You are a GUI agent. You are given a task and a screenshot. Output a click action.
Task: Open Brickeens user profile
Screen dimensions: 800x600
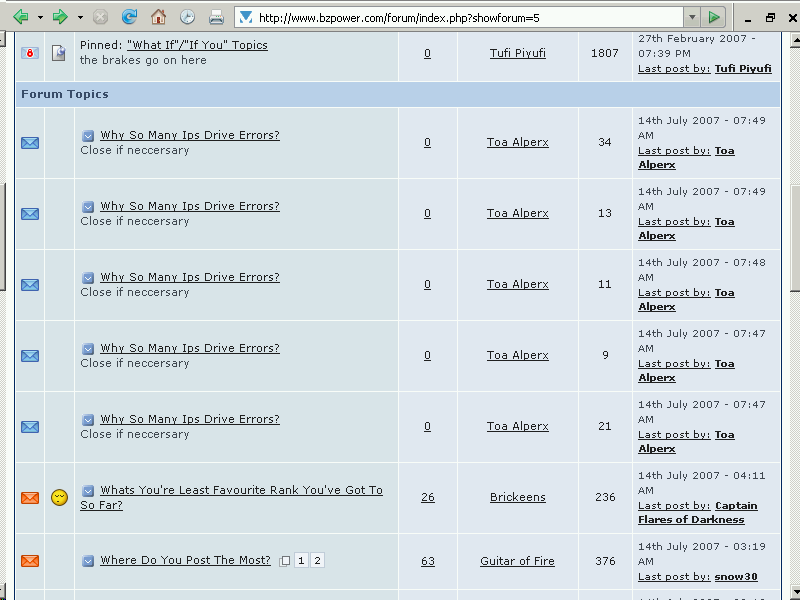(x=518, y=497)
